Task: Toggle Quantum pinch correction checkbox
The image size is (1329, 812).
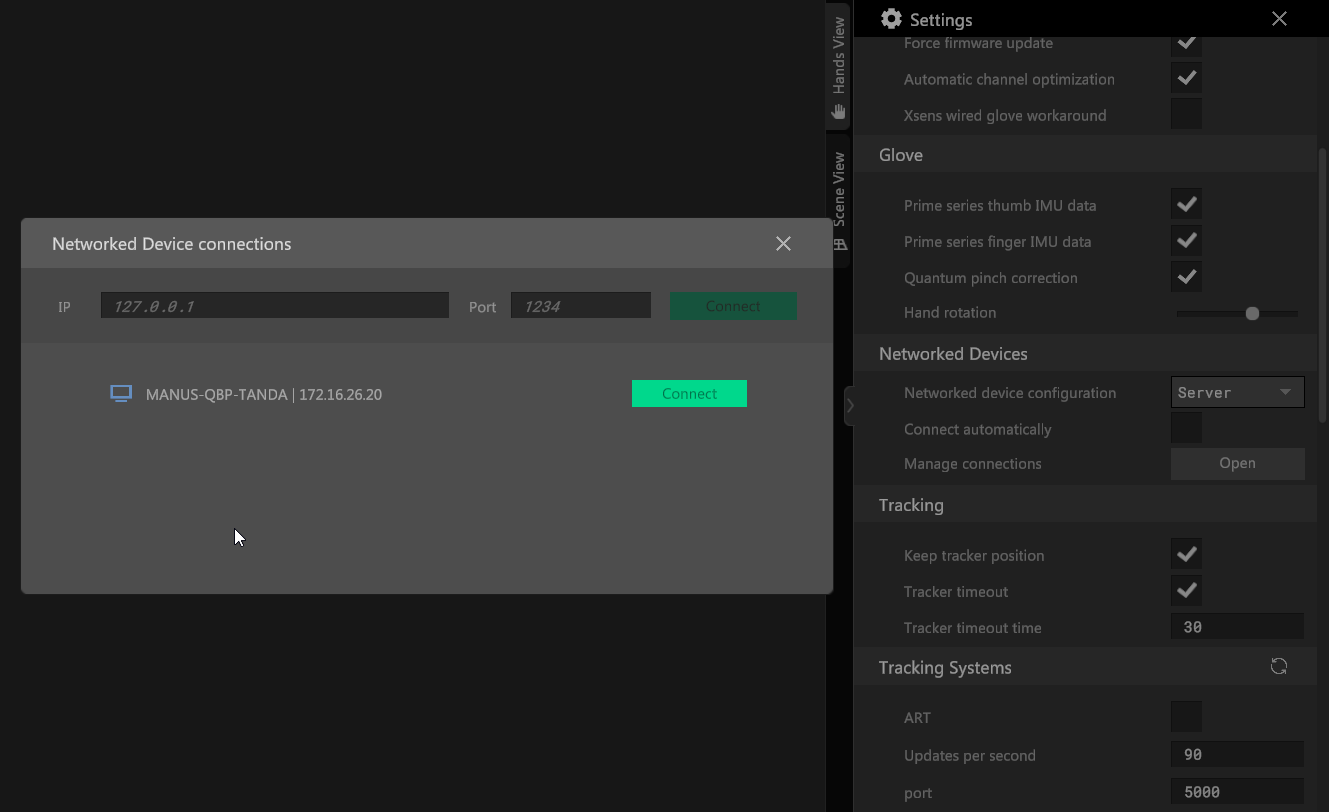Action: click(1186, 277)
